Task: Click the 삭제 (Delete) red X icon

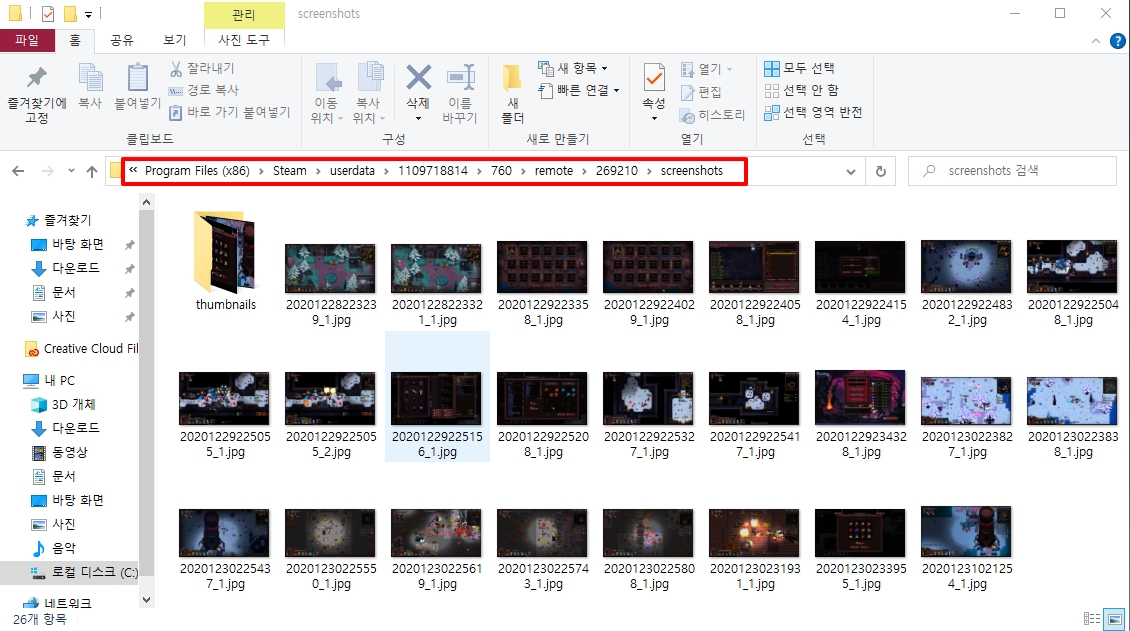Action: [x=418, y=77]
